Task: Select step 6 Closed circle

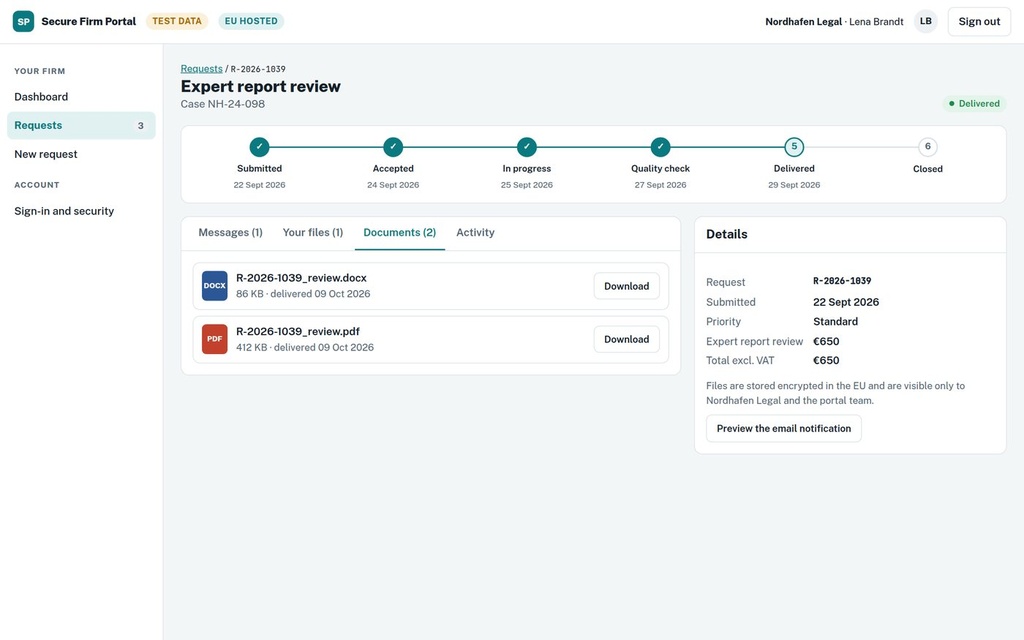Action: pos(928,147)
